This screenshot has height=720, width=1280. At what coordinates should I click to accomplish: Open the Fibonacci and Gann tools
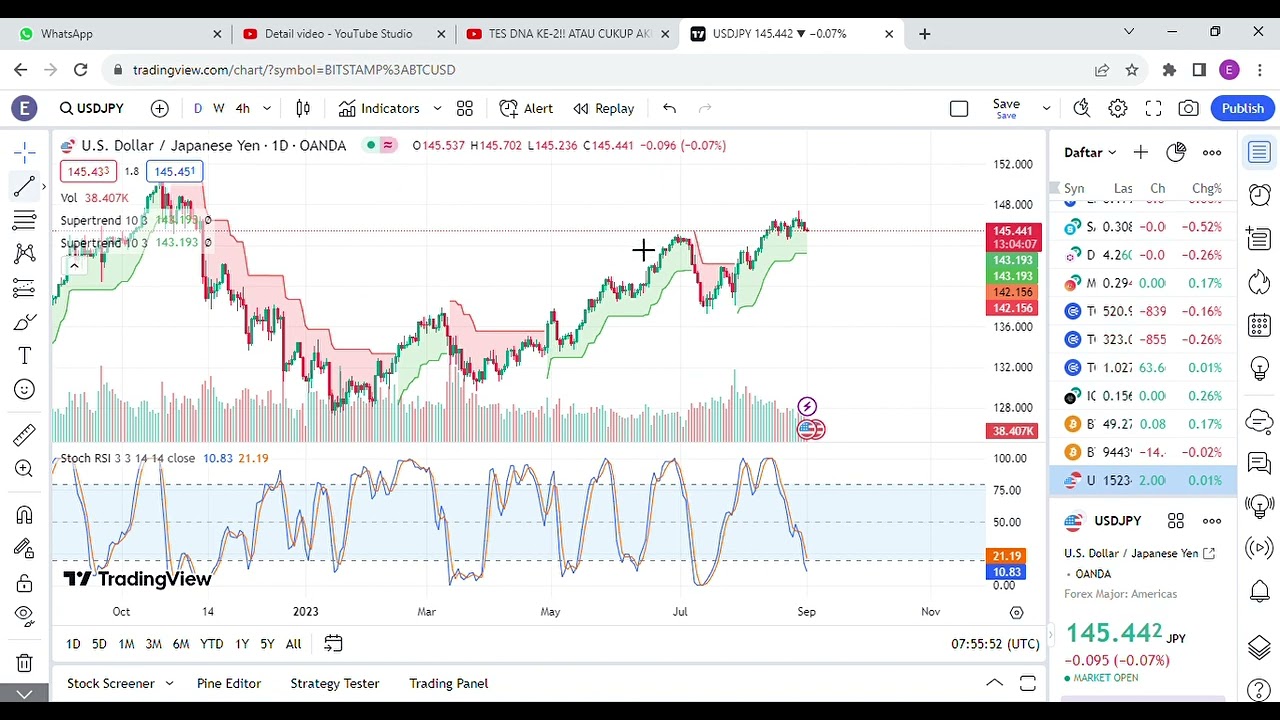pos(25,220)
